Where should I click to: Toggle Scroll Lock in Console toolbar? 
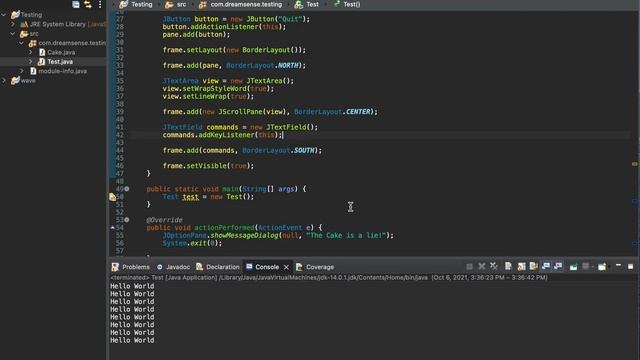pyautogui.click(x=521, y=267)
